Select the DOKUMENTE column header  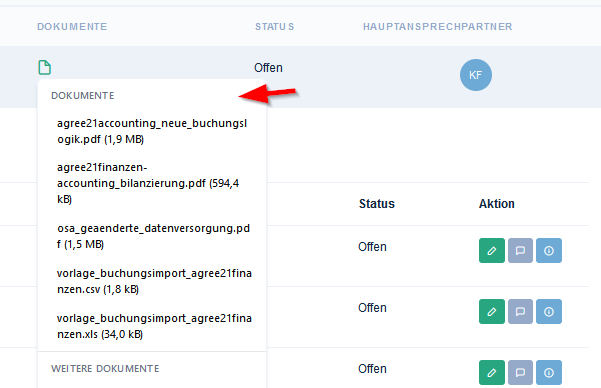[x=72, y=26]
